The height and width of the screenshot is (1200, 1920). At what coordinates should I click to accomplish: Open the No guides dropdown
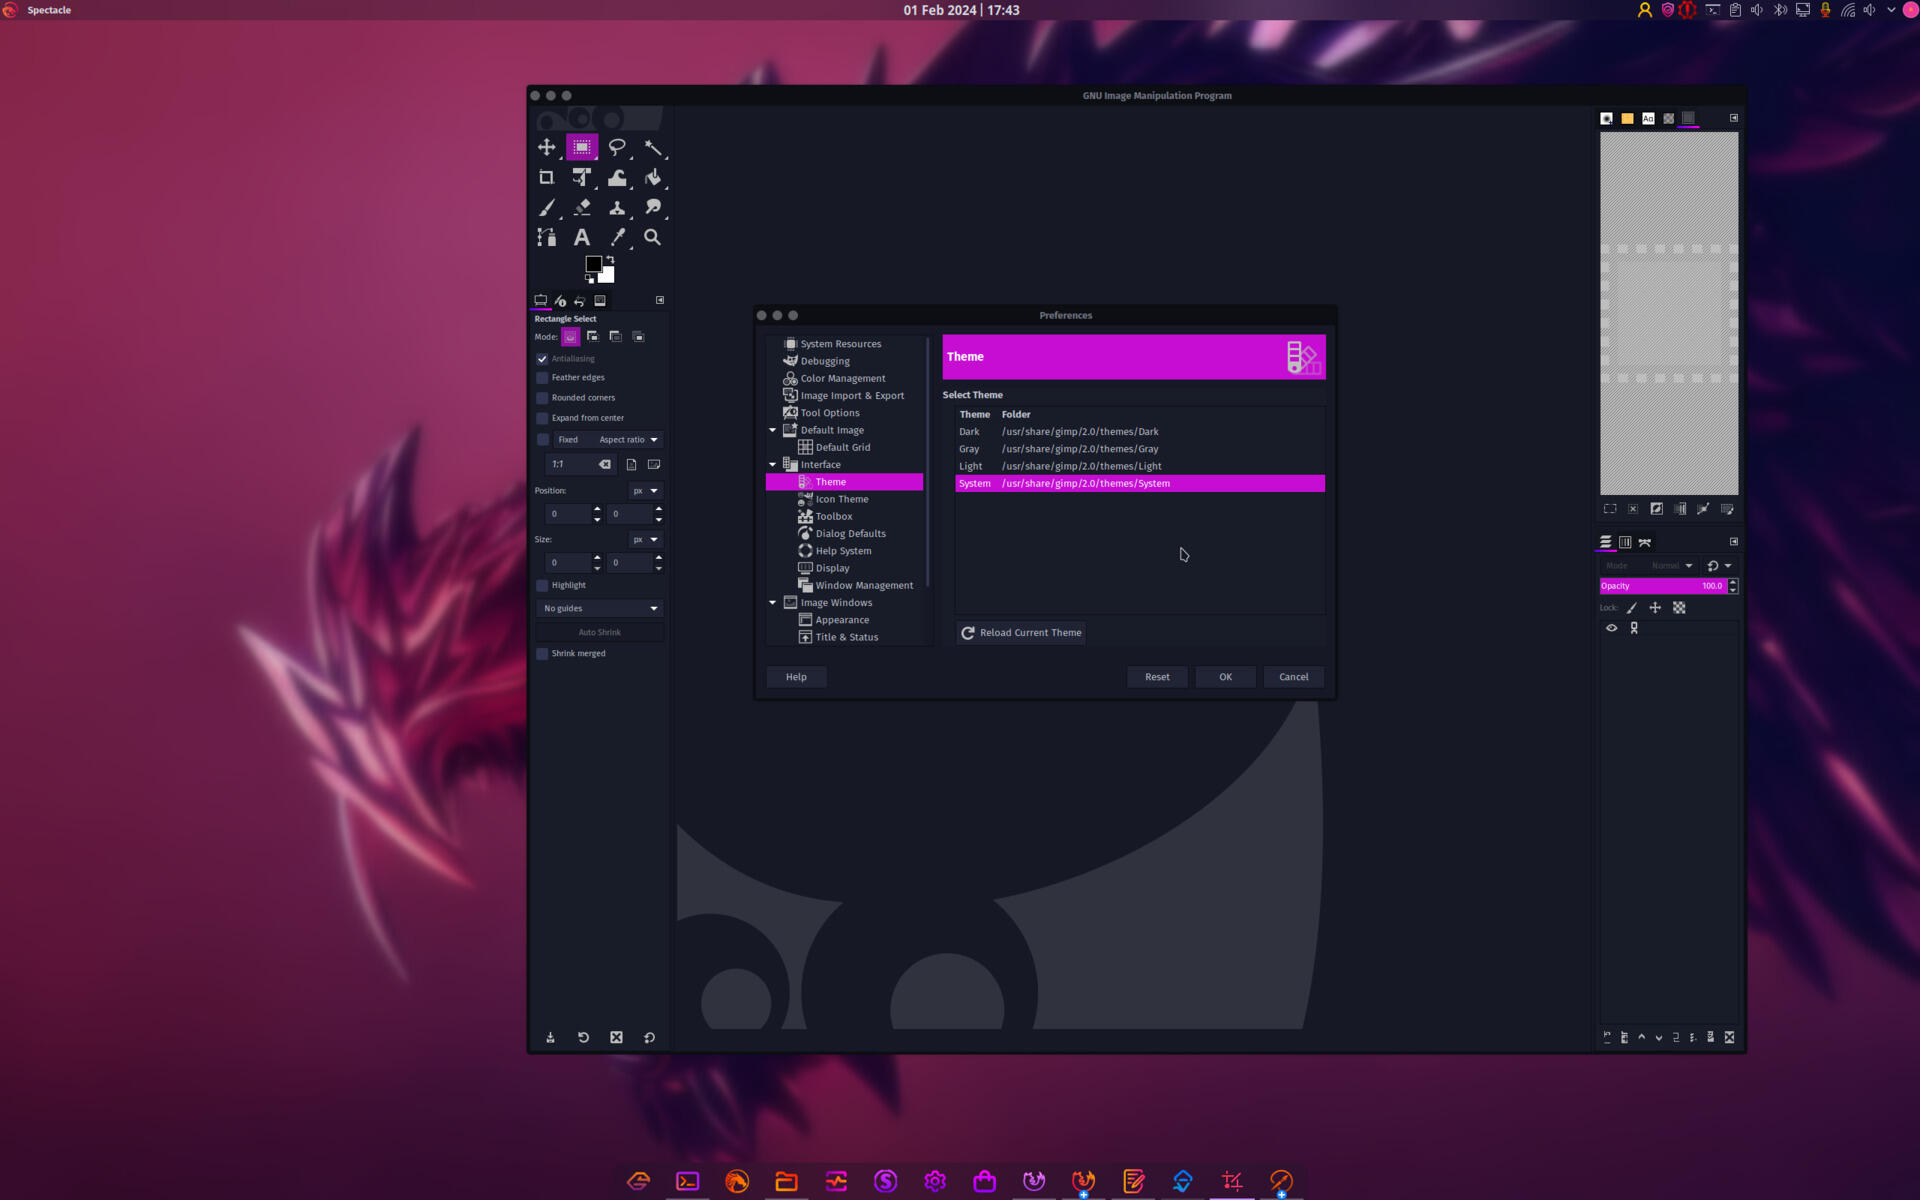pos(599,608)
